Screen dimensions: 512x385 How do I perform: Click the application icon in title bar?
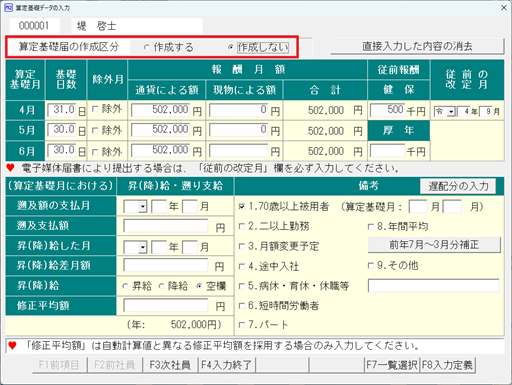(x=8, y=7)
